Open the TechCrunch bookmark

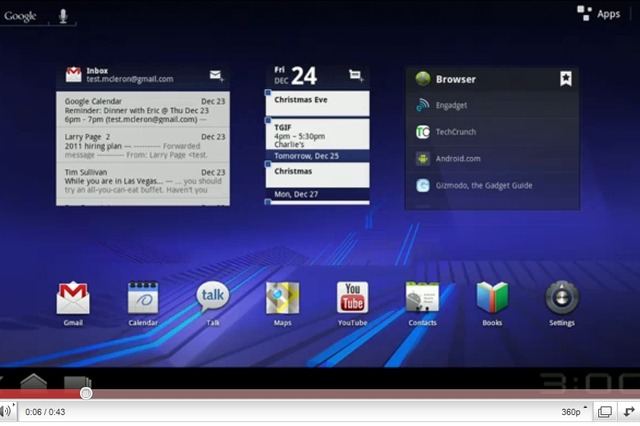tap(492, 132)
